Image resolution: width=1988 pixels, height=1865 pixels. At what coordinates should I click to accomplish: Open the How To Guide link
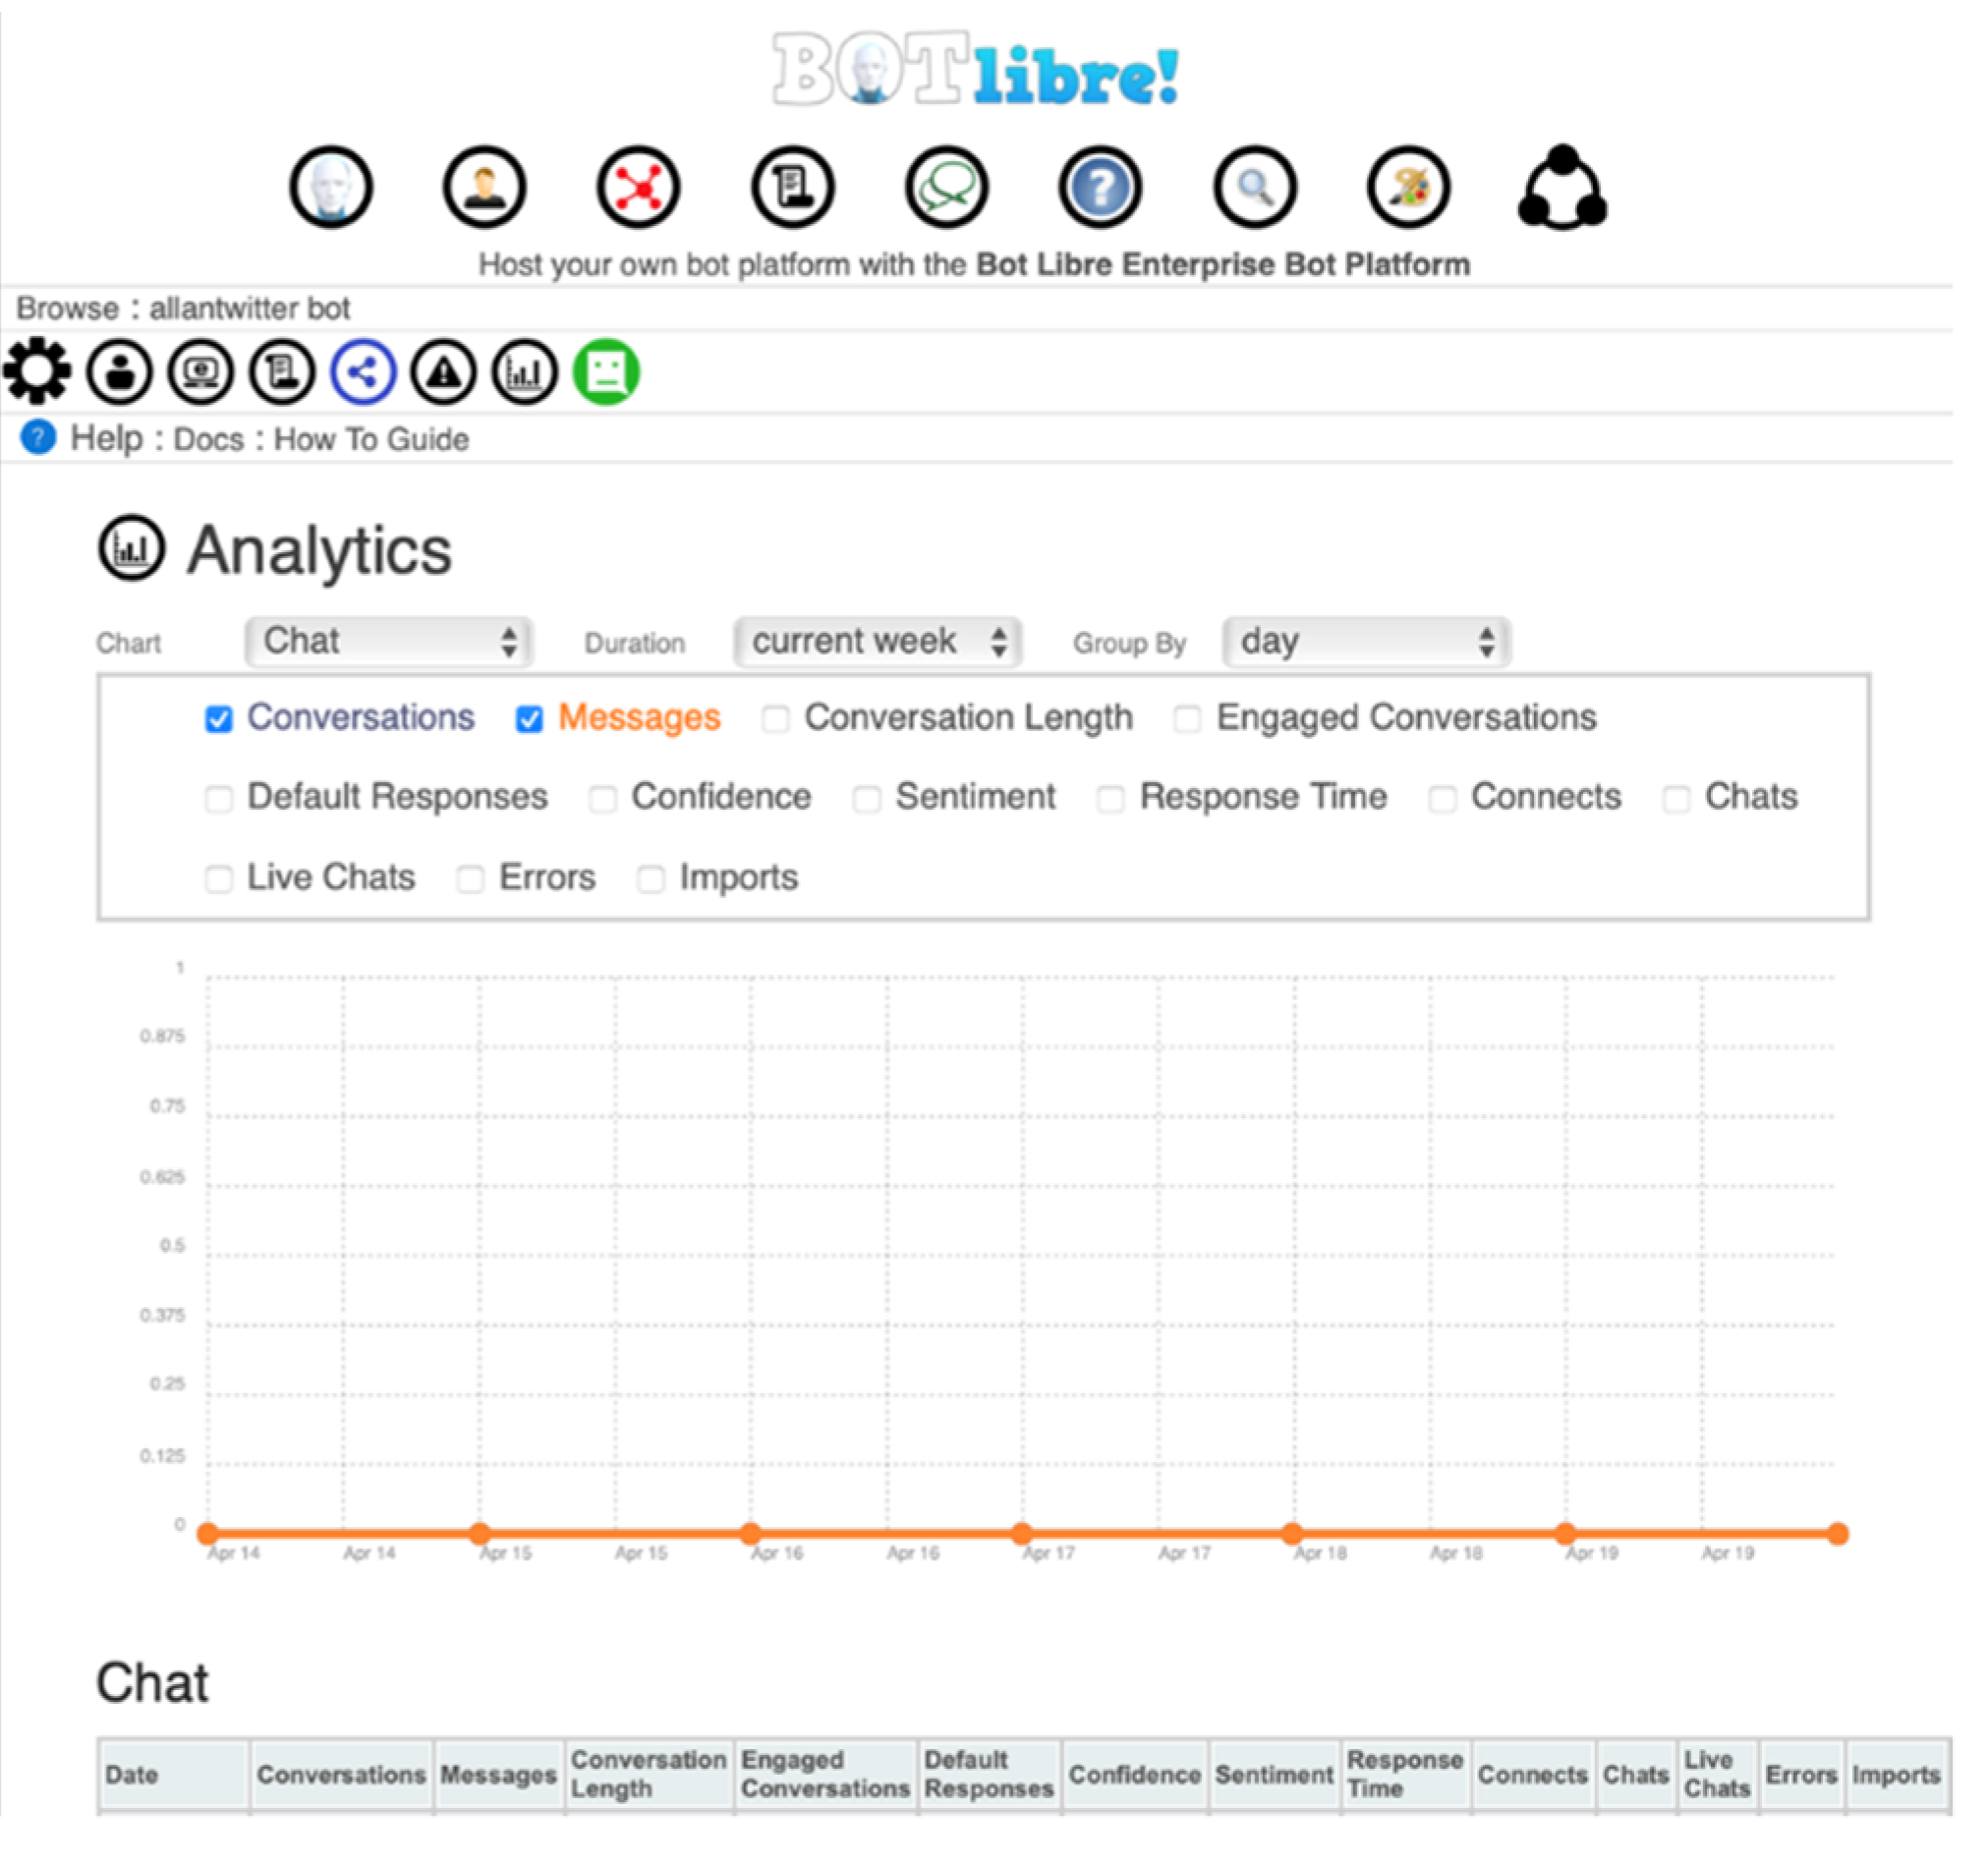point(371,440)
